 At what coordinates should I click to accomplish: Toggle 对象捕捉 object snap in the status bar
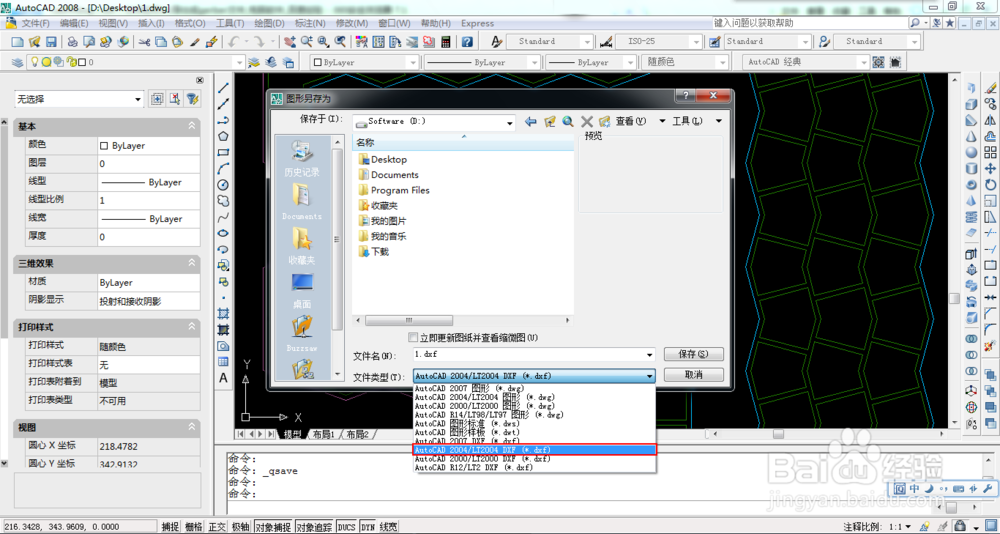coord(273,527)
